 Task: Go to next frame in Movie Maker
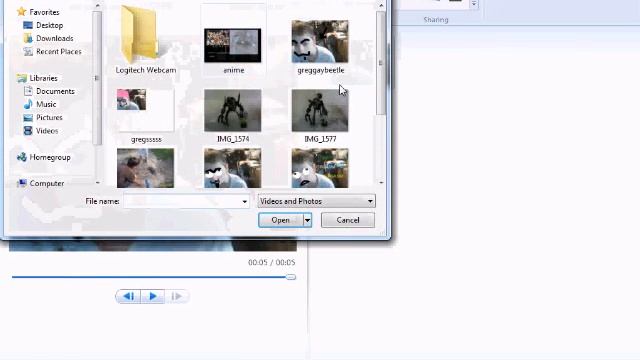177,296
